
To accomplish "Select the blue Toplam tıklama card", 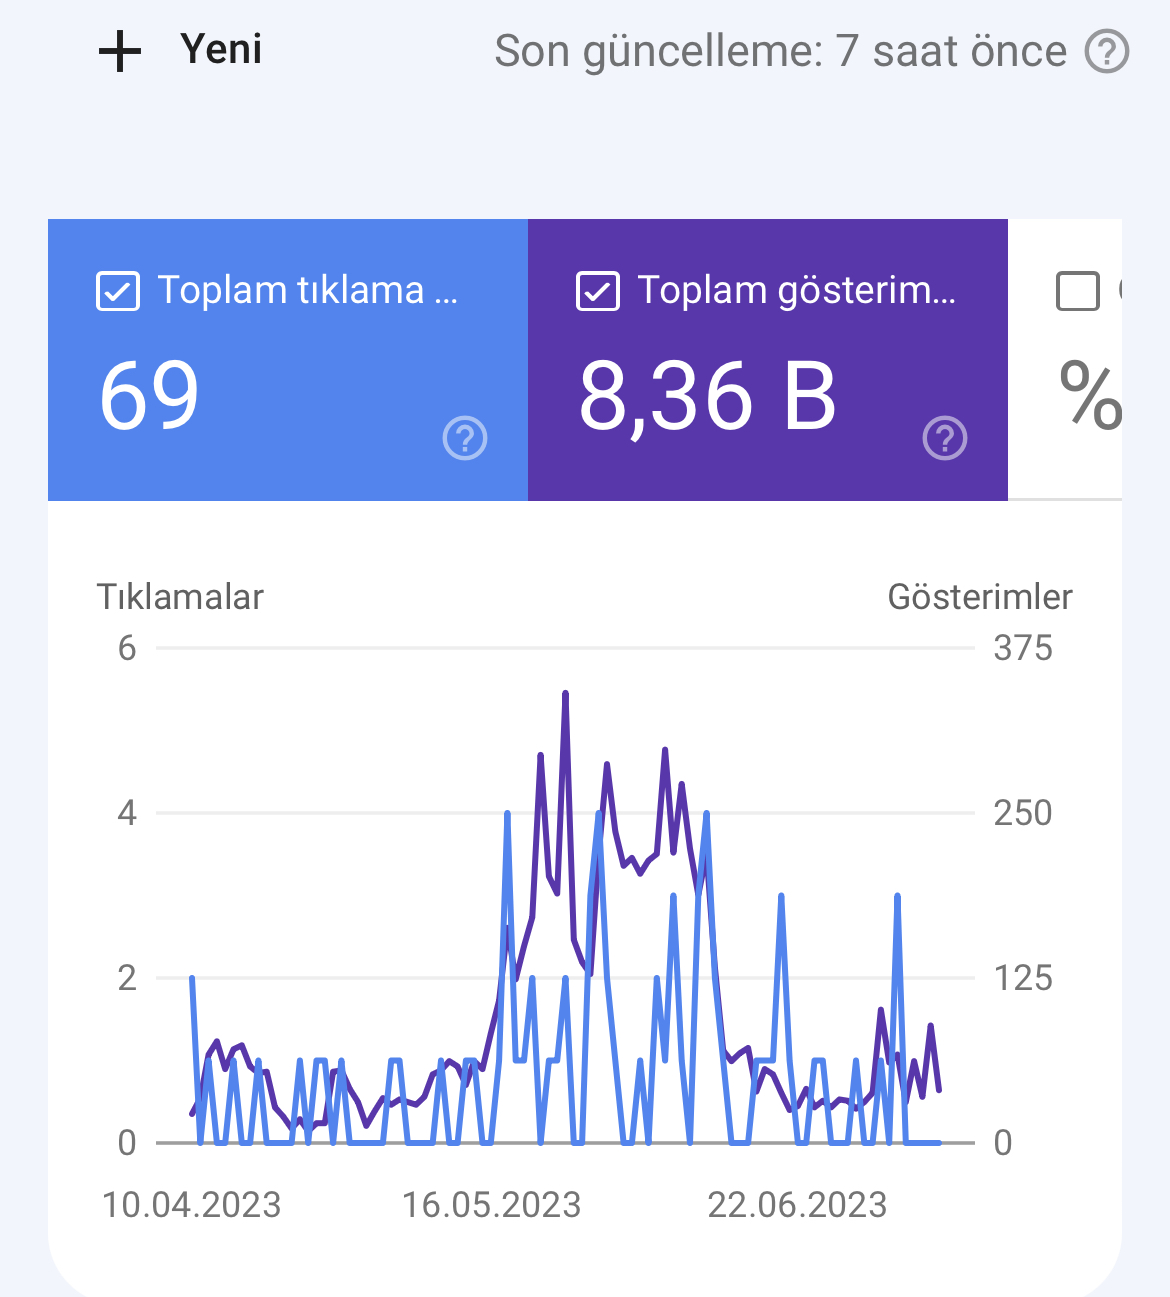I will 288,360.
